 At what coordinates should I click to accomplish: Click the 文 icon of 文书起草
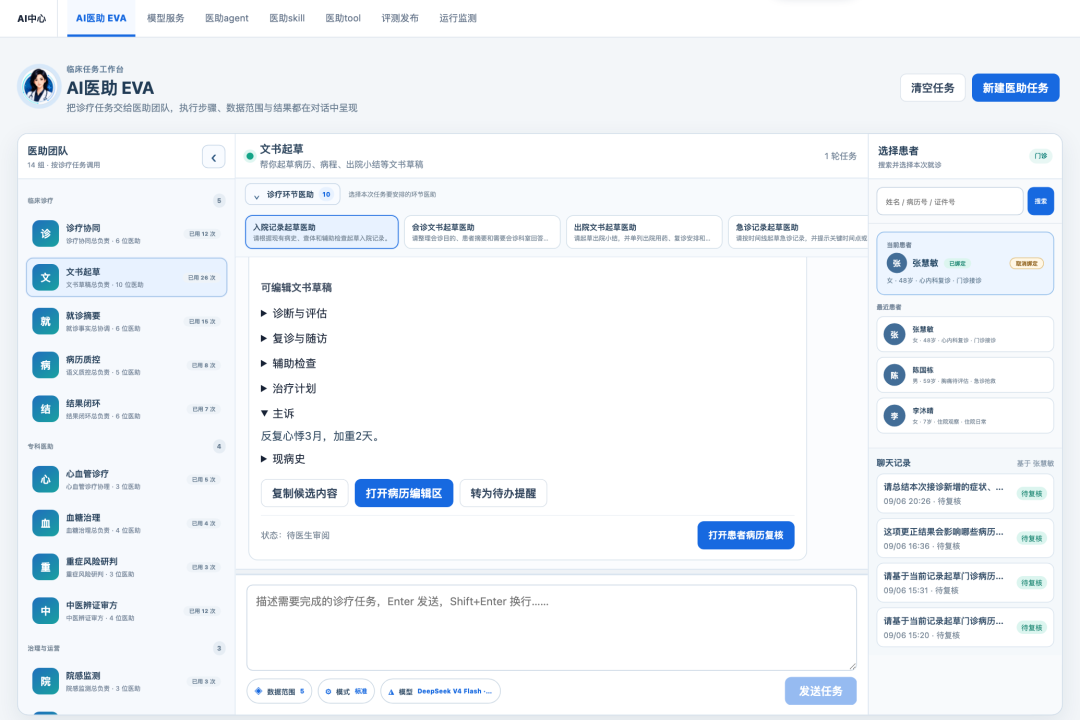(45, 278)
